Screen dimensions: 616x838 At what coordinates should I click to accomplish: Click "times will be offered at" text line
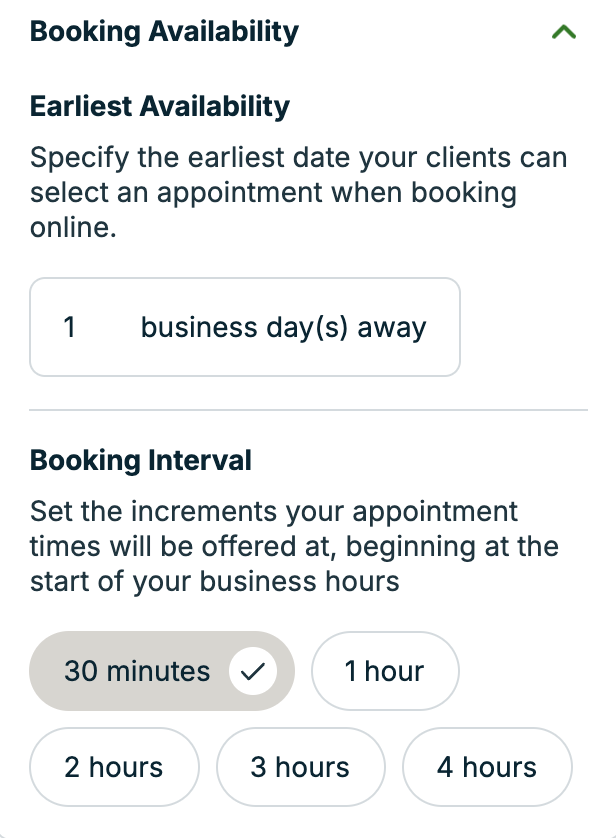pyautogui.click(x=294, y=547)
